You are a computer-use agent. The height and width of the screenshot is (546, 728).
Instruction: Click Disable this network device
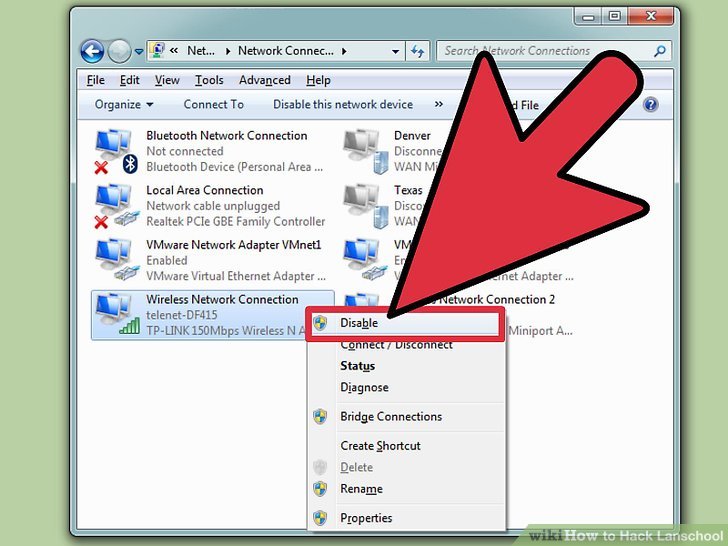(x=343, y=104)
